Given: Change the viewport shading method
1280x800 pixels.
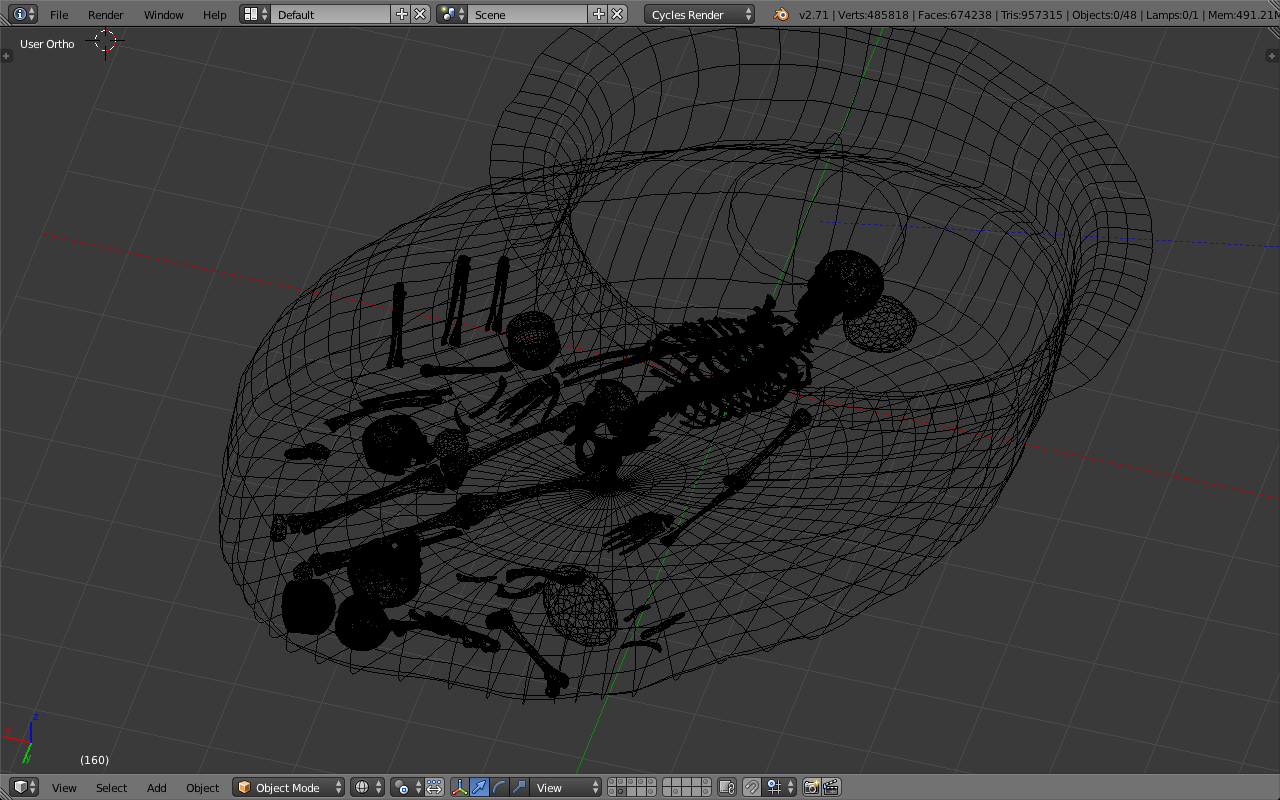Looking at the screenshot, I should 367,787.
